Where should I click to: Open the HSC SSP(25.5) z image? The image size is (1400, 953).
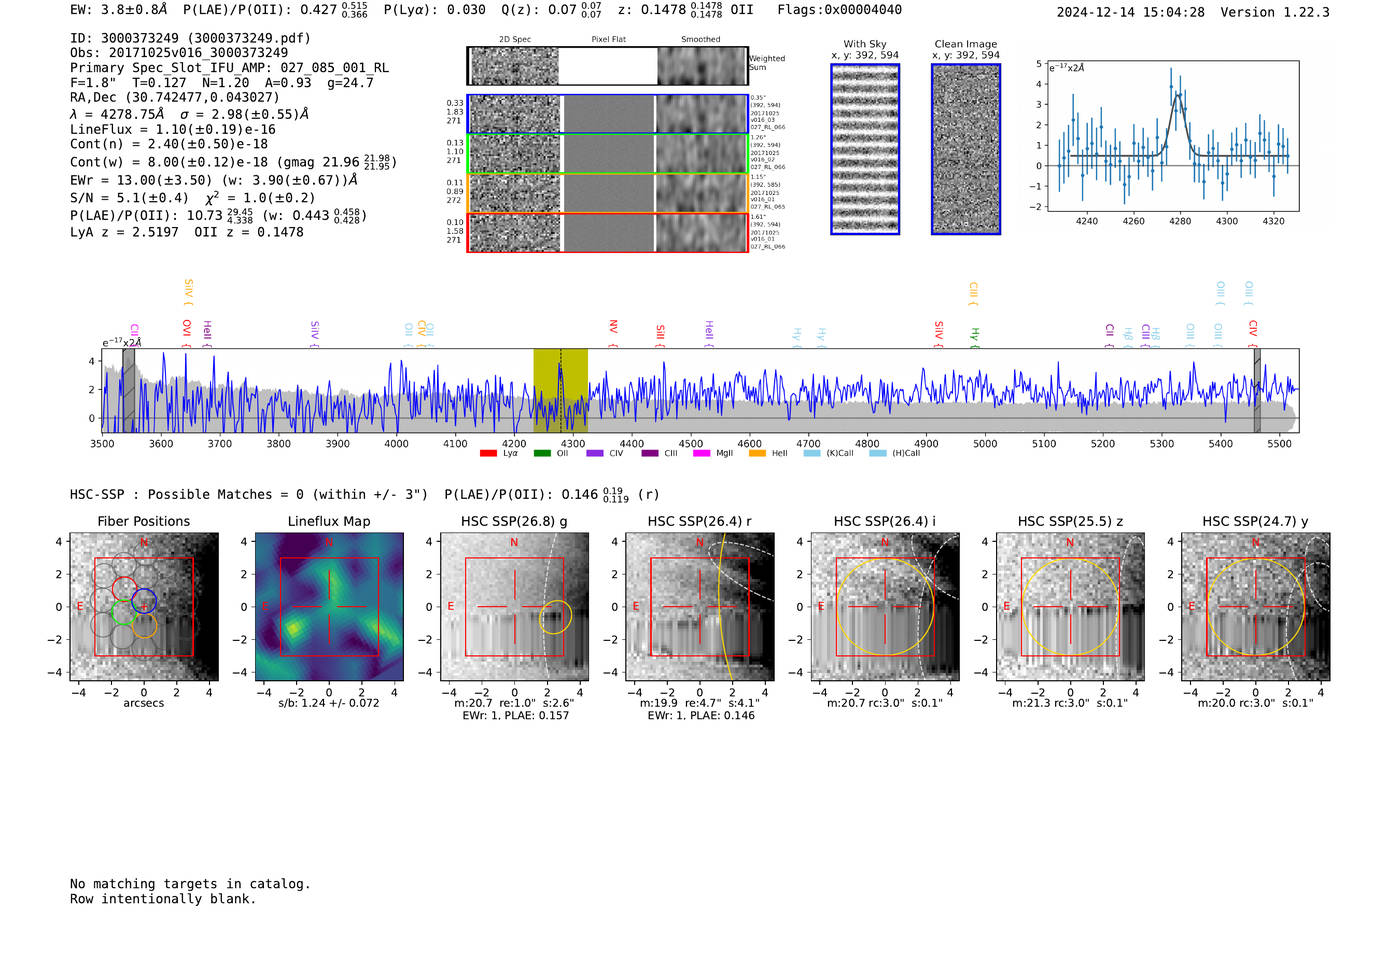(x=1070, y=607)
